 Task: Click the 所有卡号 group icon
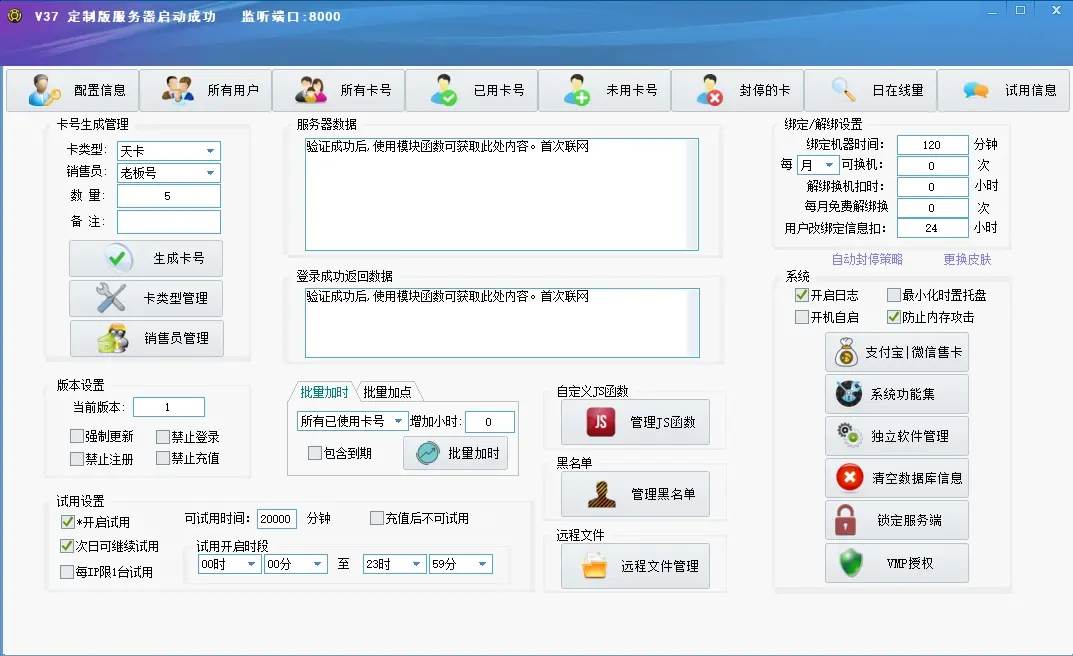[x=311, y=90]
